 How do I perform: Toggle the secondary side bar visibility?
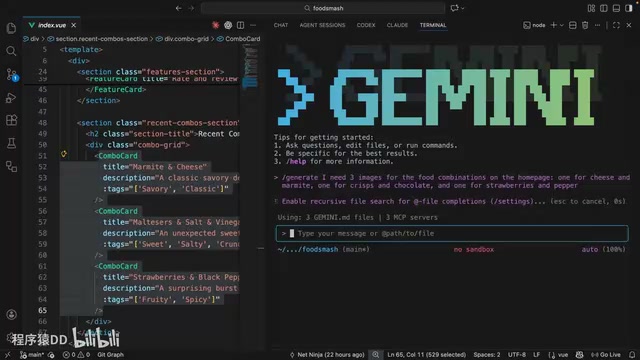click(x=629, y=8)
